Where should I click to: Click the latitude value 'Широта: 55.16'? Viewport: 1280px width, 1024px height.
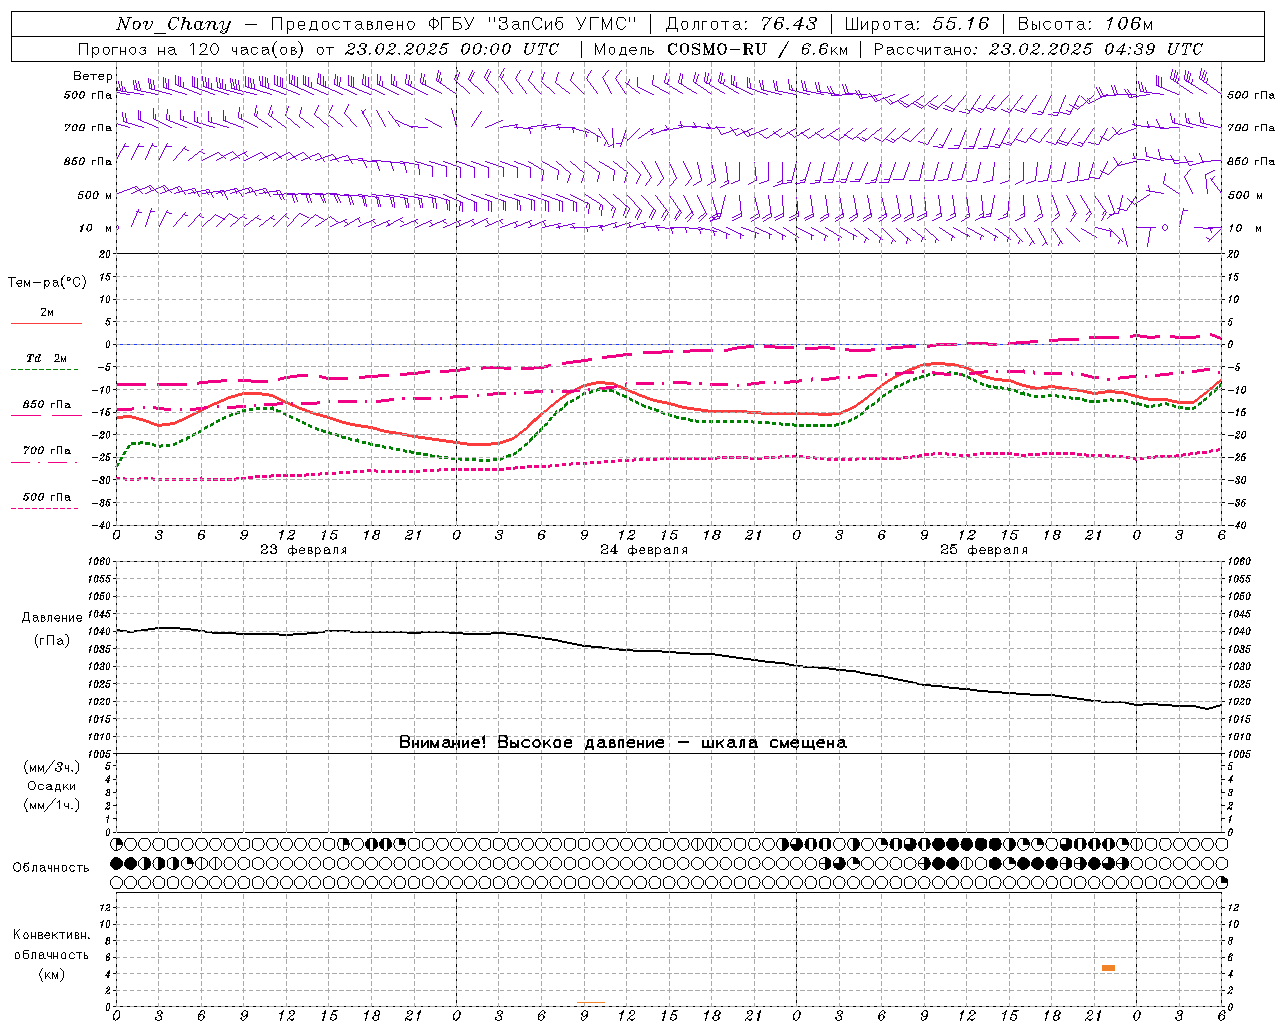917,24
